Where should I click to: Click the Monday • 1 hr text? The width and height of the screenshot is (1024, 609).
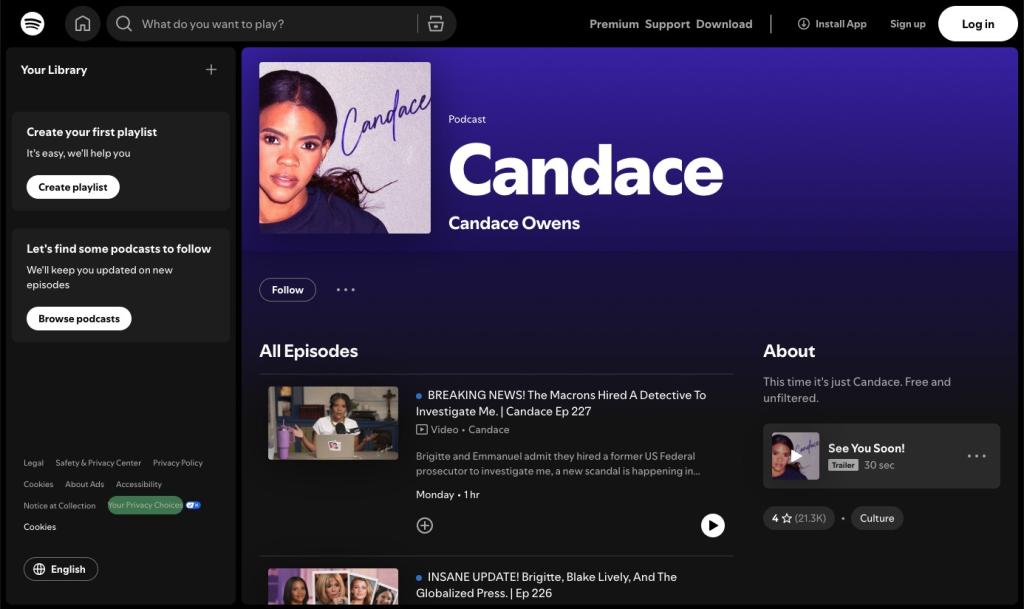448,495
